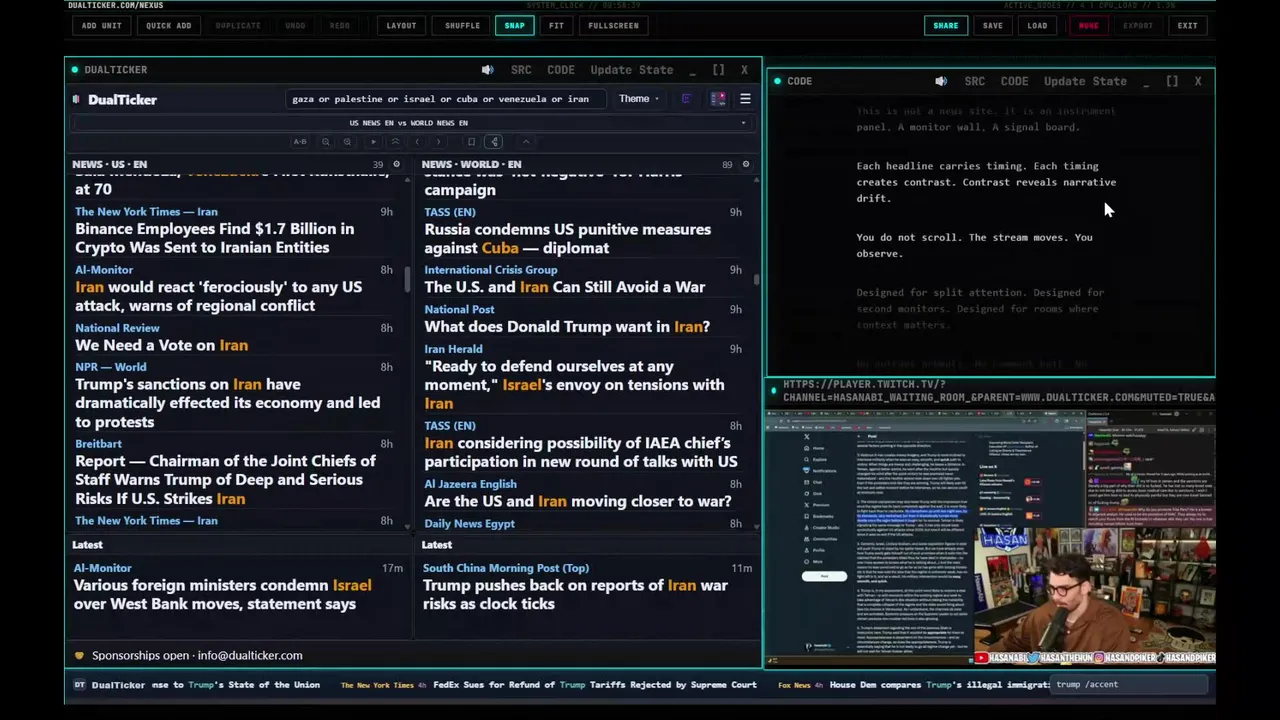Click the FedEx Sues for Refund ticker item
Image resolution: width=1280 pixels, height=720 pixels.
coord(594,685)
